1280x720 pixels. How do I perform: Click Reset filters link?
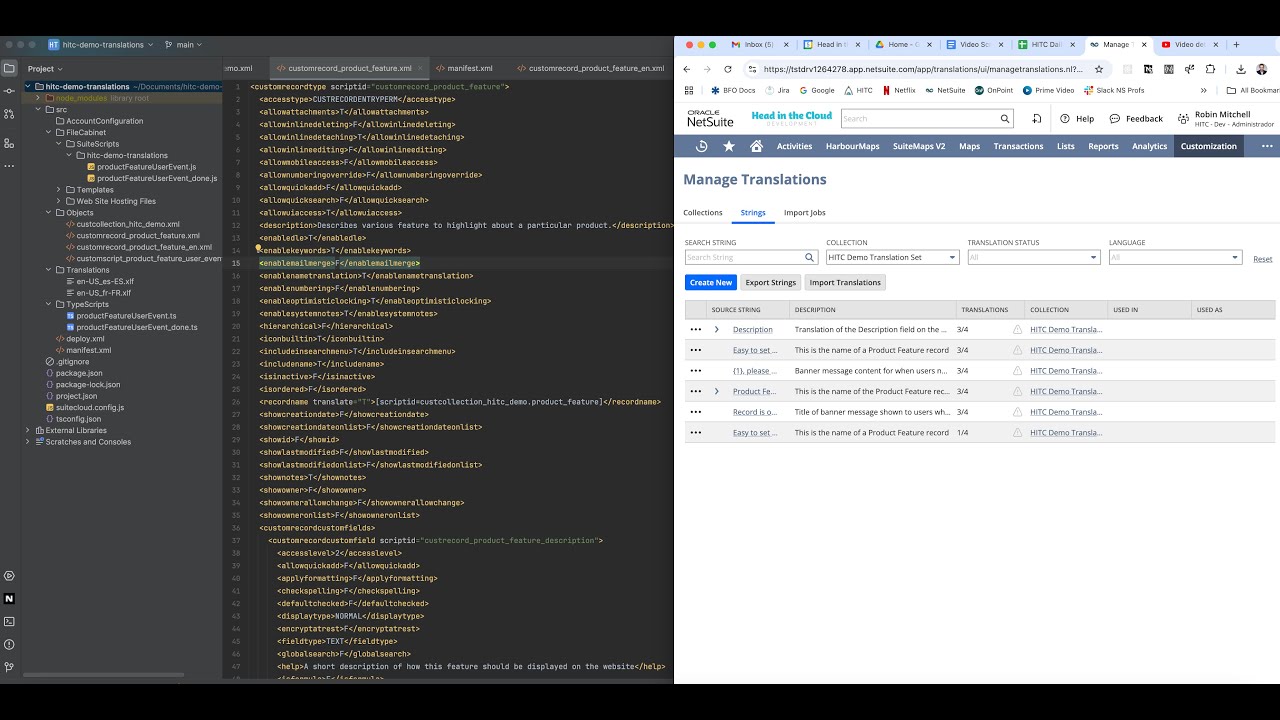[x=1263, y=259]
